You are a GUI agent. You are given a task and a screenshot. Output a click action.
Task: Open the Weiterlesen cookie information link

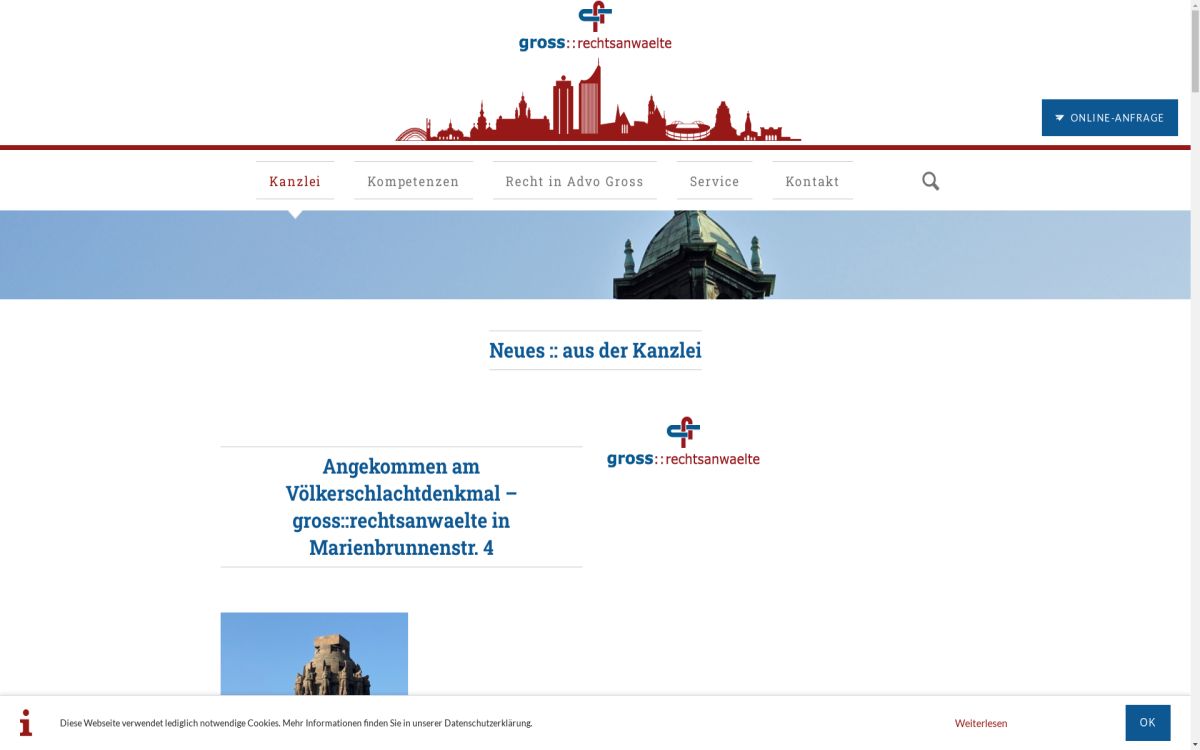[x=981, y=723]
